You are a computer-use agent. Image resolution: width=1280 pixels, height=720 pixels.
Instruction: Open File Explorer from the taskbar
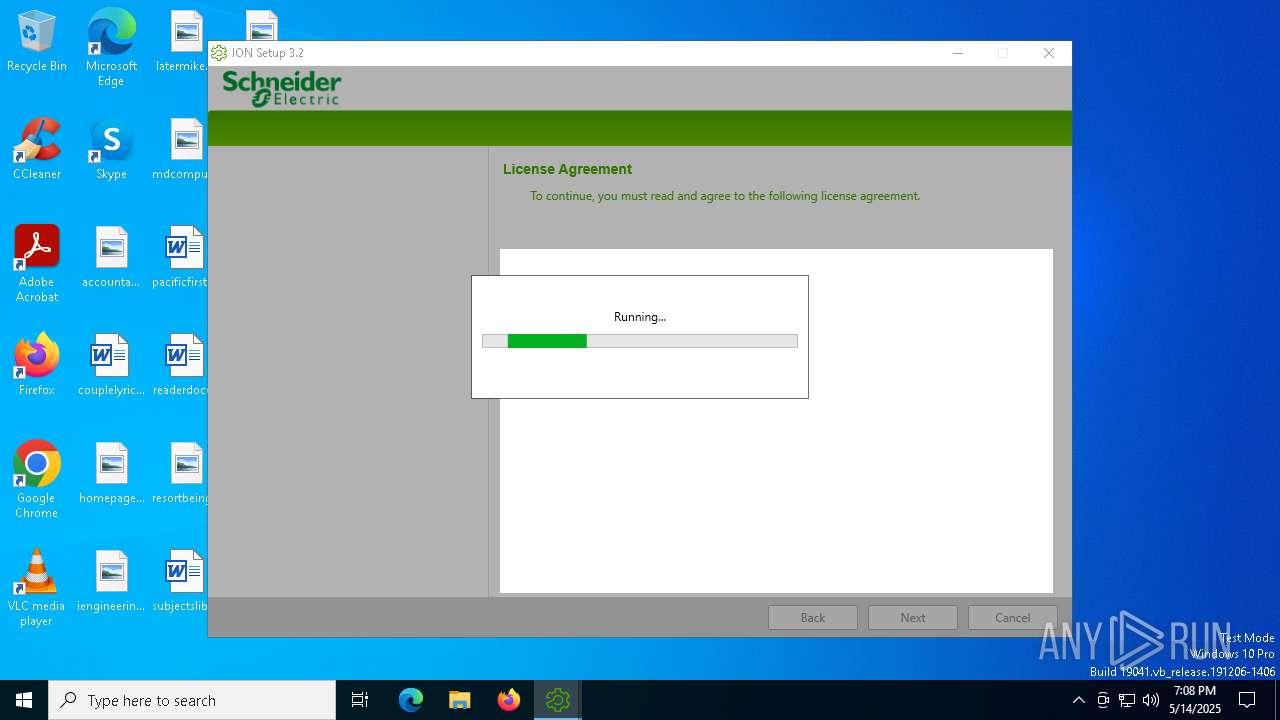point(460,700)
